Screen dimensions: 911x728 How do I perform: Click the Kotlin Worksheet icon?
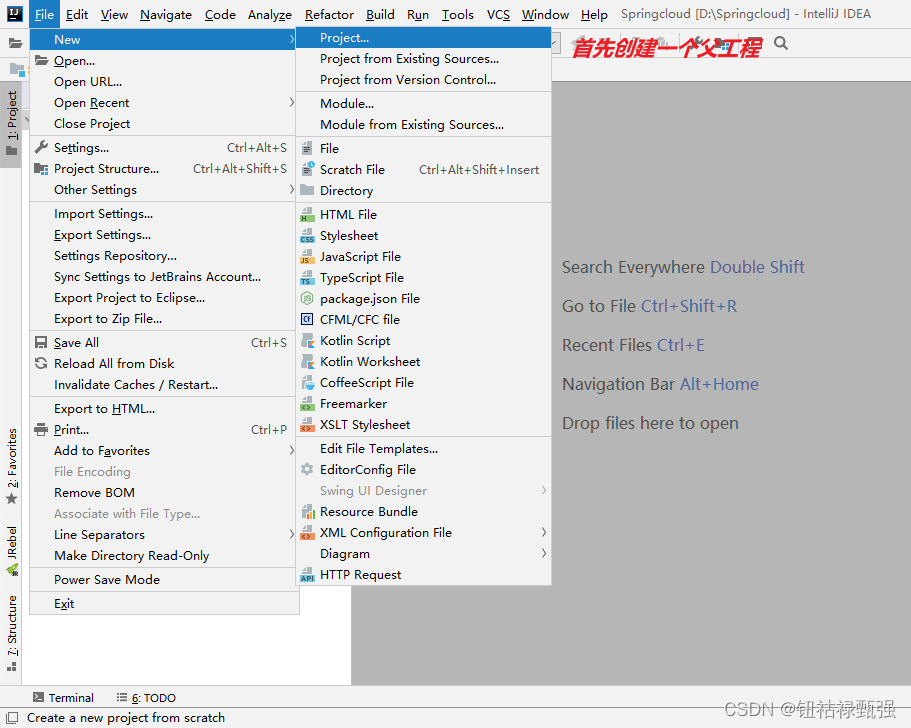pyautogui.click(x=307, y=361)
